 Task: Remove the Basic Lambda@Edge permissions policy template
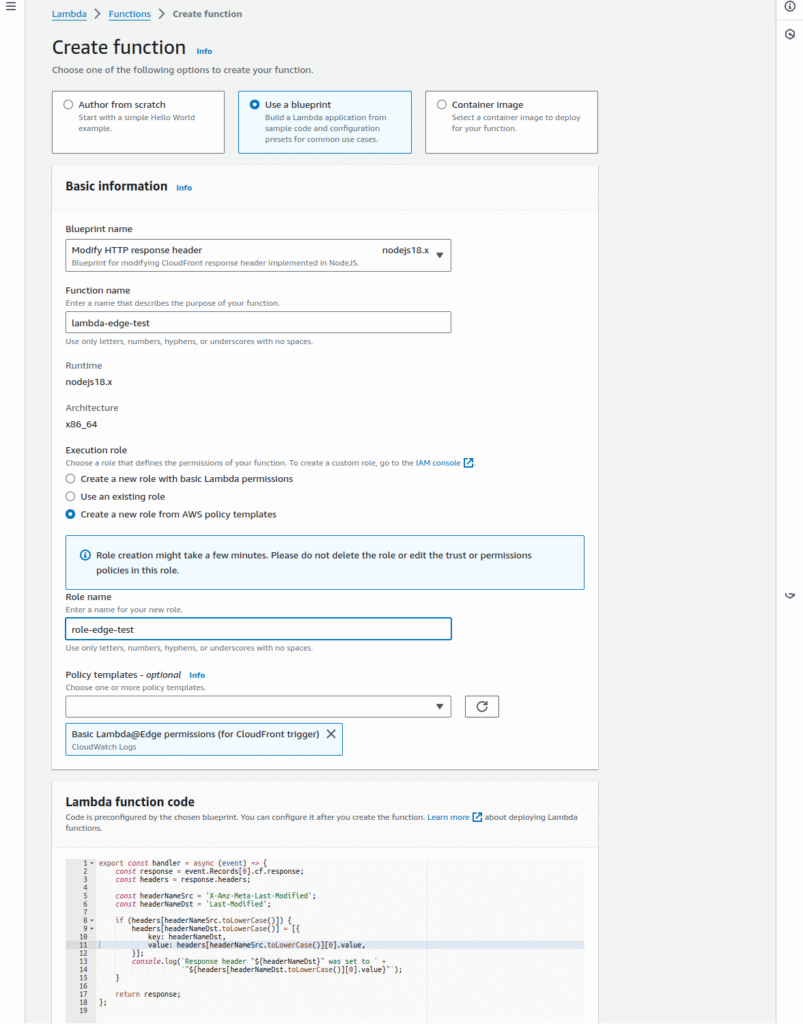pyautogui.click(x=331, y=734)
